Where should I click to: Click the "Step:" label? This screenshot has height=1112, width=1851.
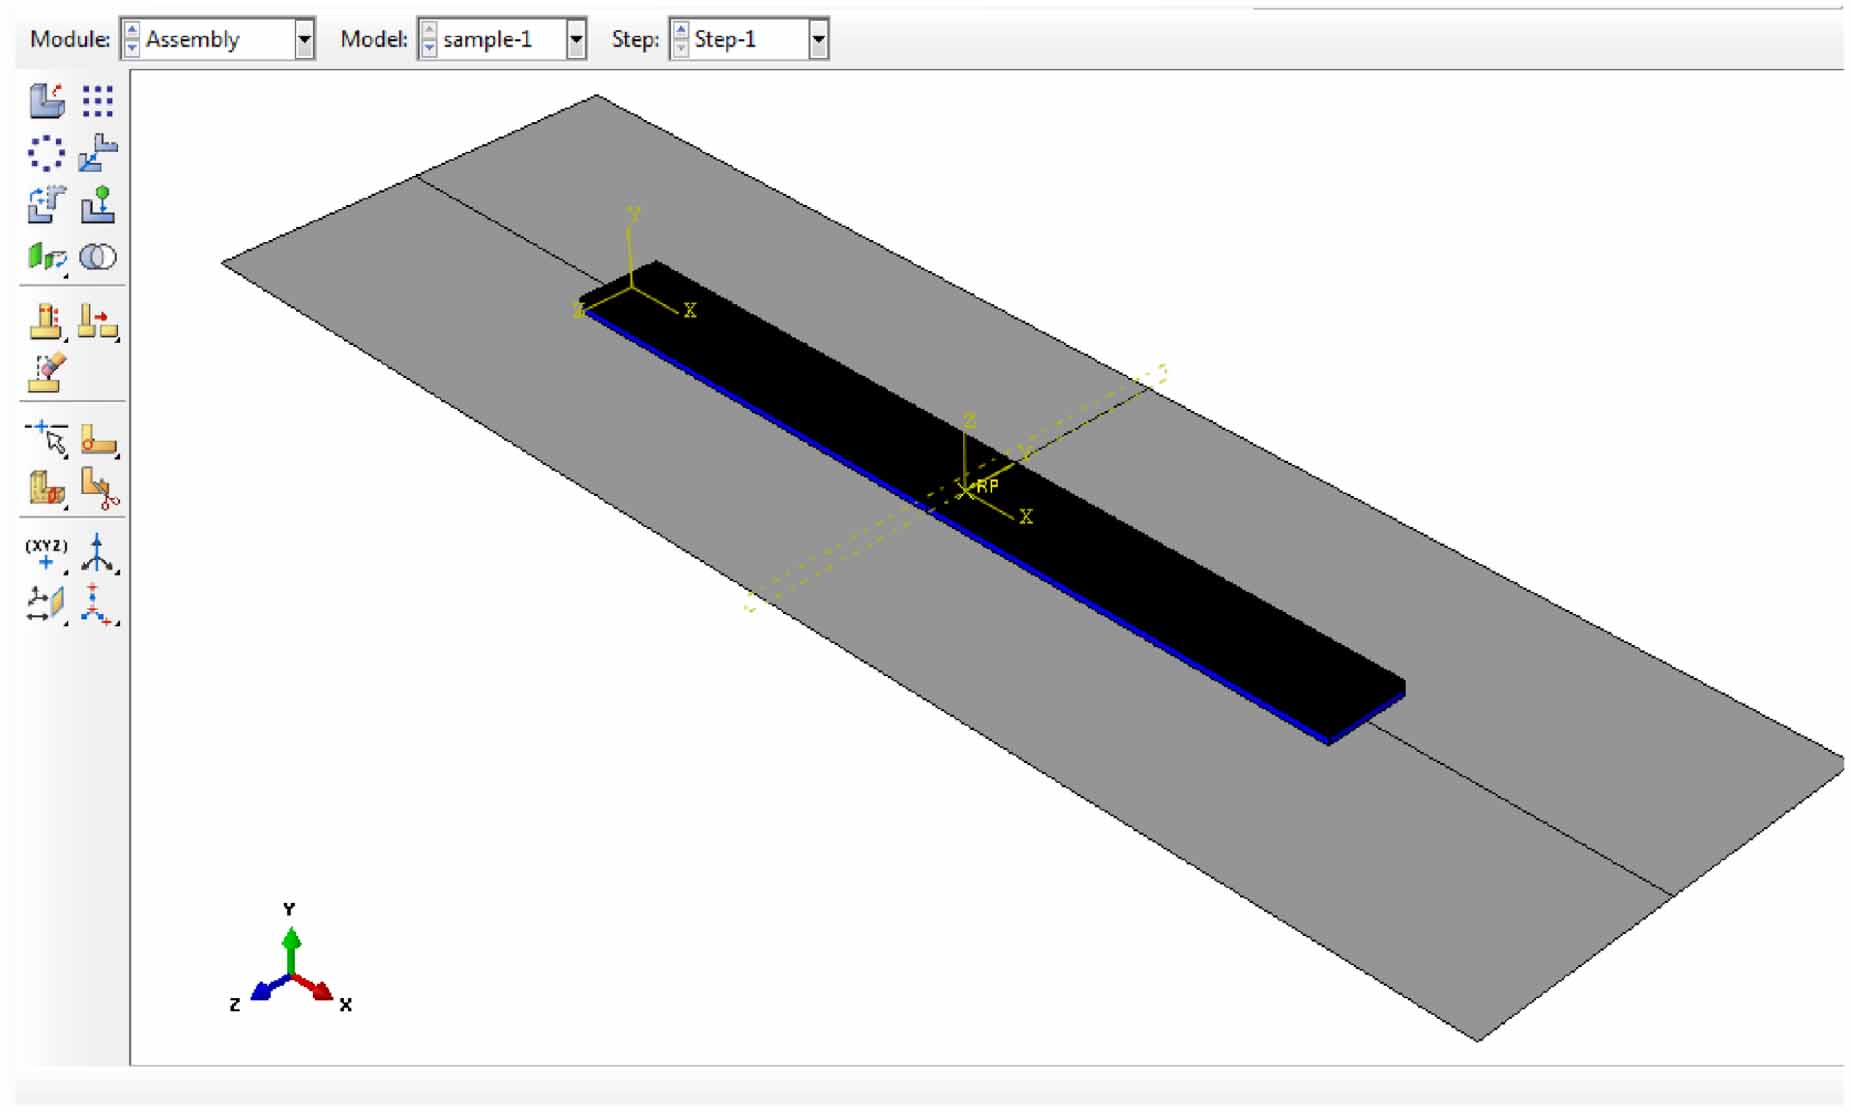pos(635,40)
